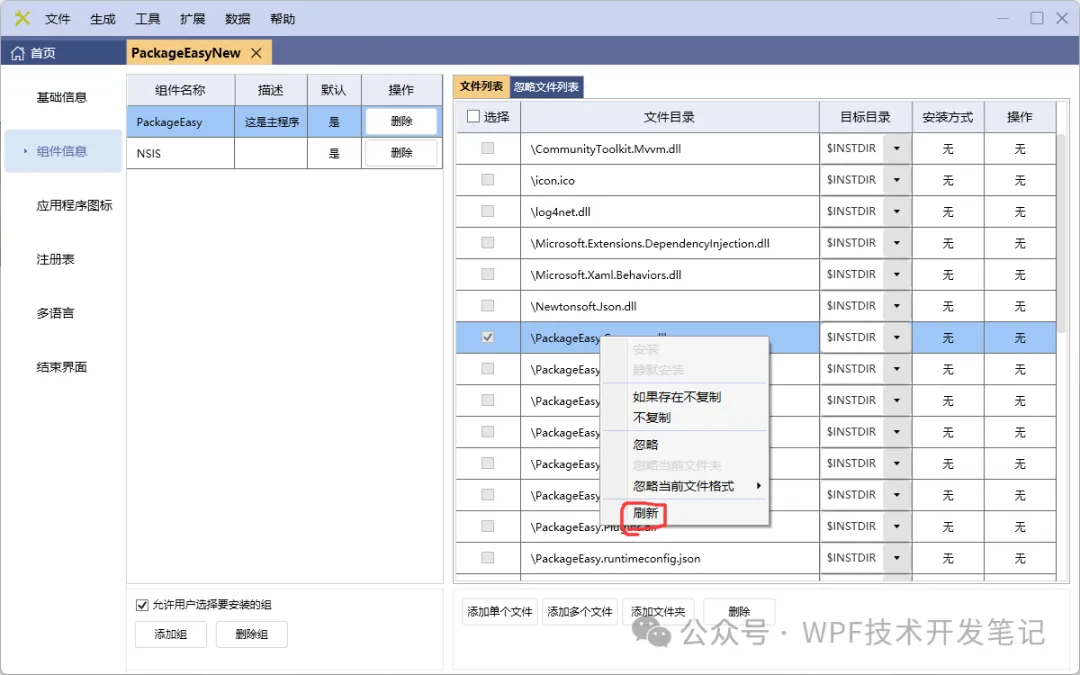This screenshot has height=675, width=1080.
Task: Click the 文件目录 column header
Action: point(669,117)
